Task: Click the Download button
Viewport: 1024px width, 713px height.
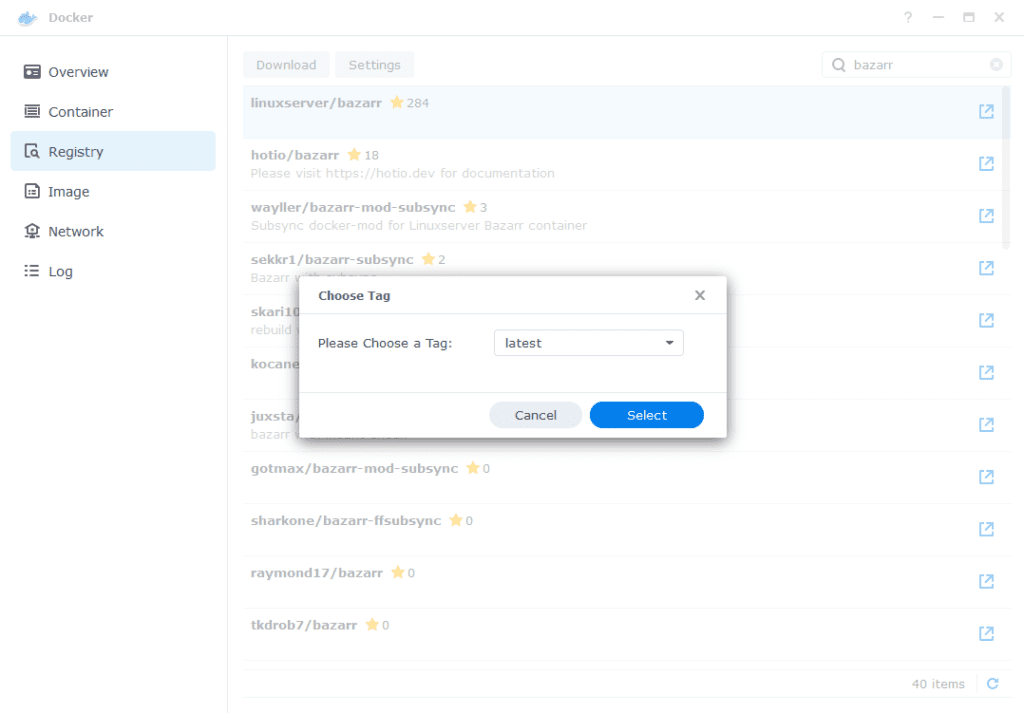Action: pos(286,65)
